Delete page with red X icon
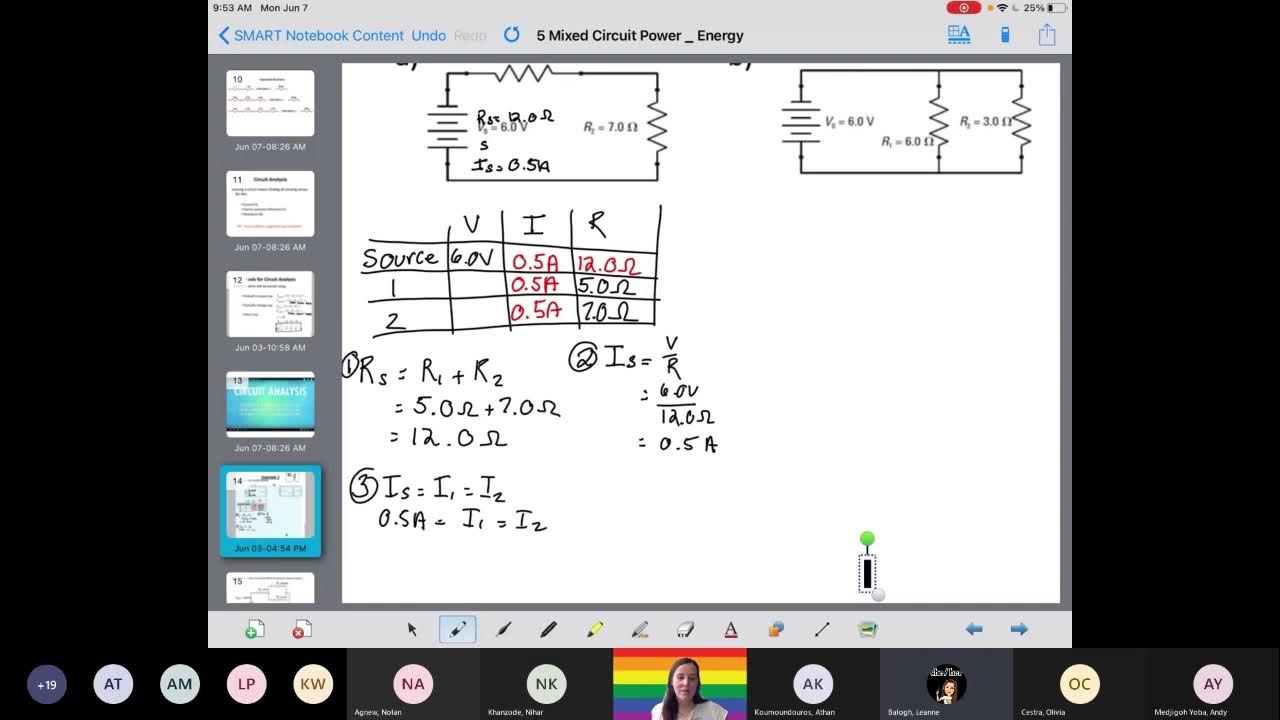This screenshot has width=1280, height=720. click(x=302, y=629)
